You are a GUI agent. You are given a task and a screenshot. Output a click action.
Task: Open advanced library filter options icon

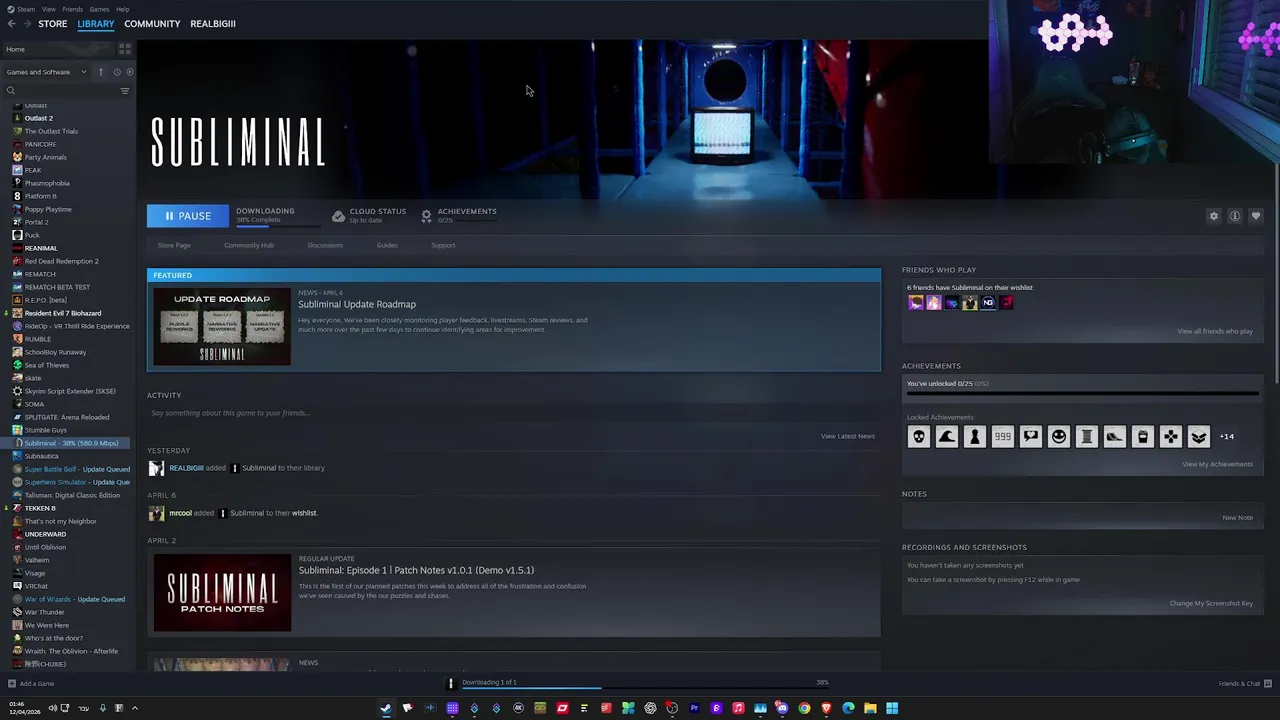[x=125, y=91]
